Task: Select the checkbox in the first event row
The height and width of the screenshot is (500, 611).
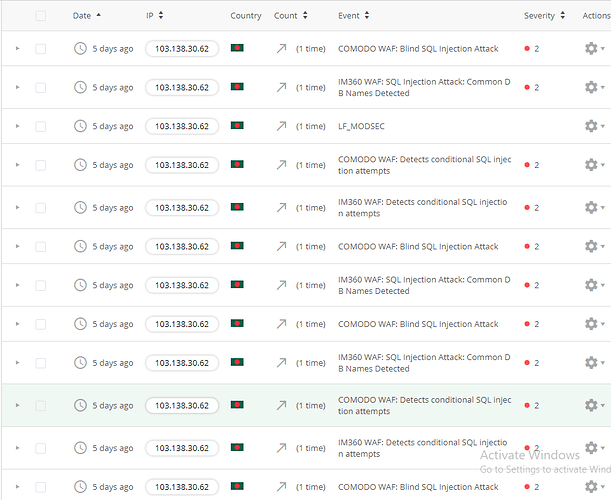Action: pos(41,49)
